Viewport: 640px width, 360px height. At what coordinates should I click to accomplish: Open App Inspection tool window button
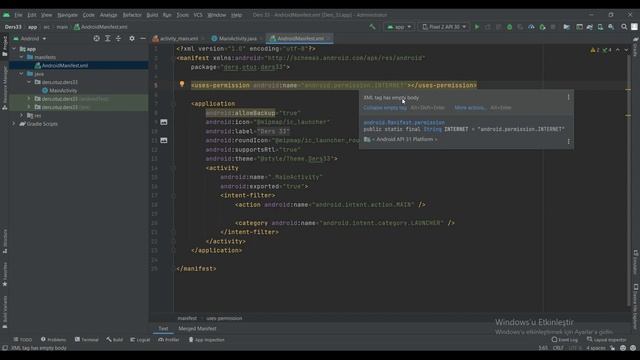206,340
